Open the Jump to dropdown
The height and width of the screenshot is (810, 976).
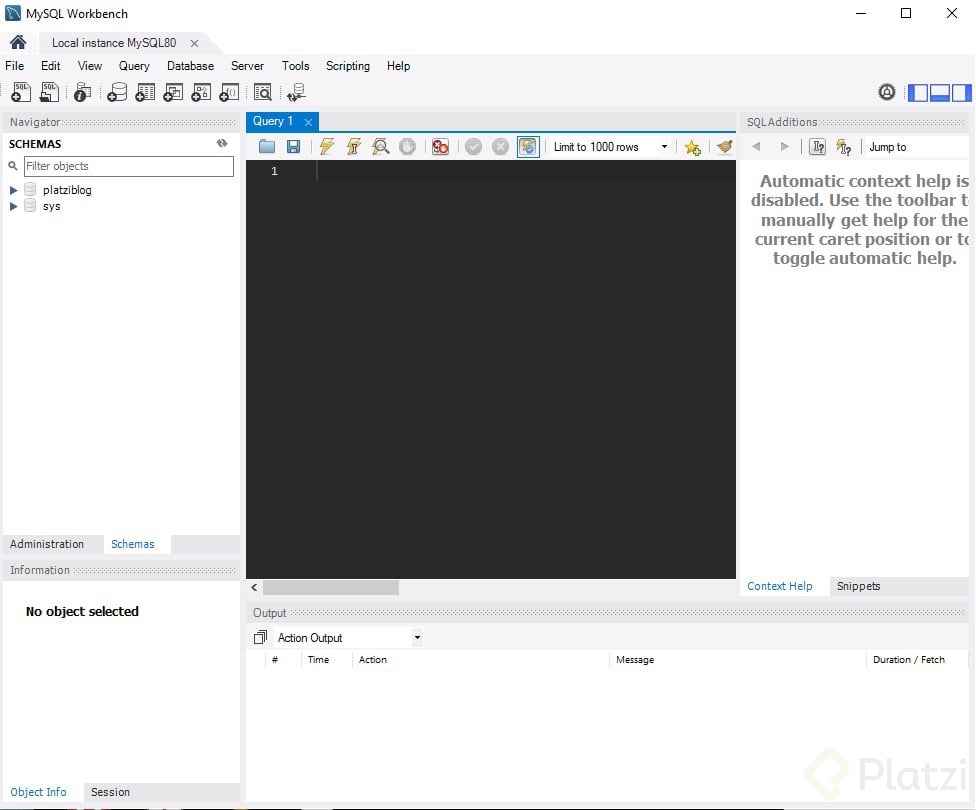[917, 147]
